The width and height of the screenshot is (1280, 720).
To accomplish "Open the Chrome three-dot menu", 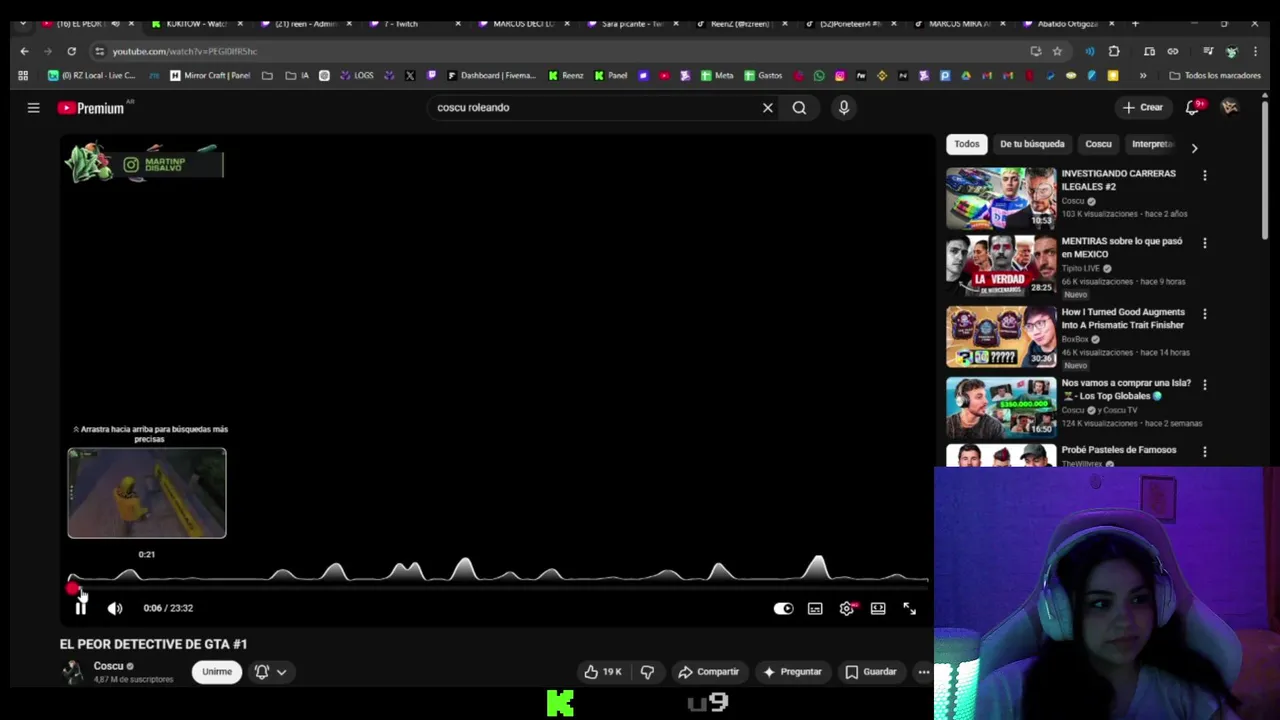I will point(1255,51).
